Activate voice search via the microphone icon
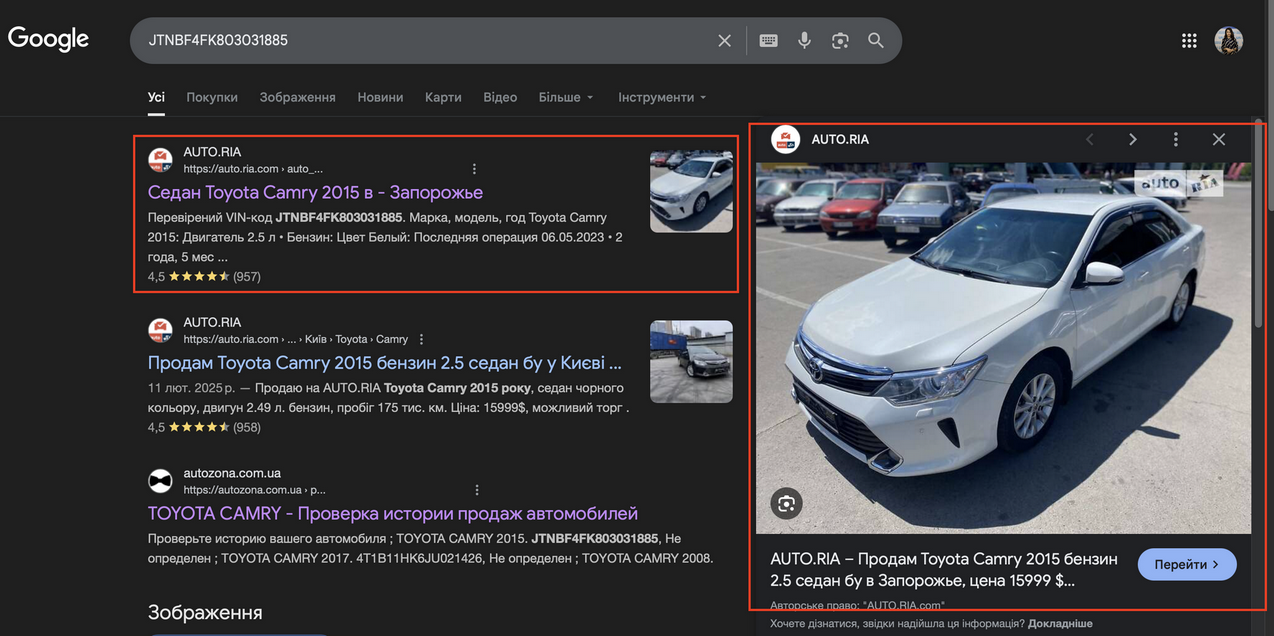The height and width of the screenshot is (636, 1274). click(x=804, y=40)
